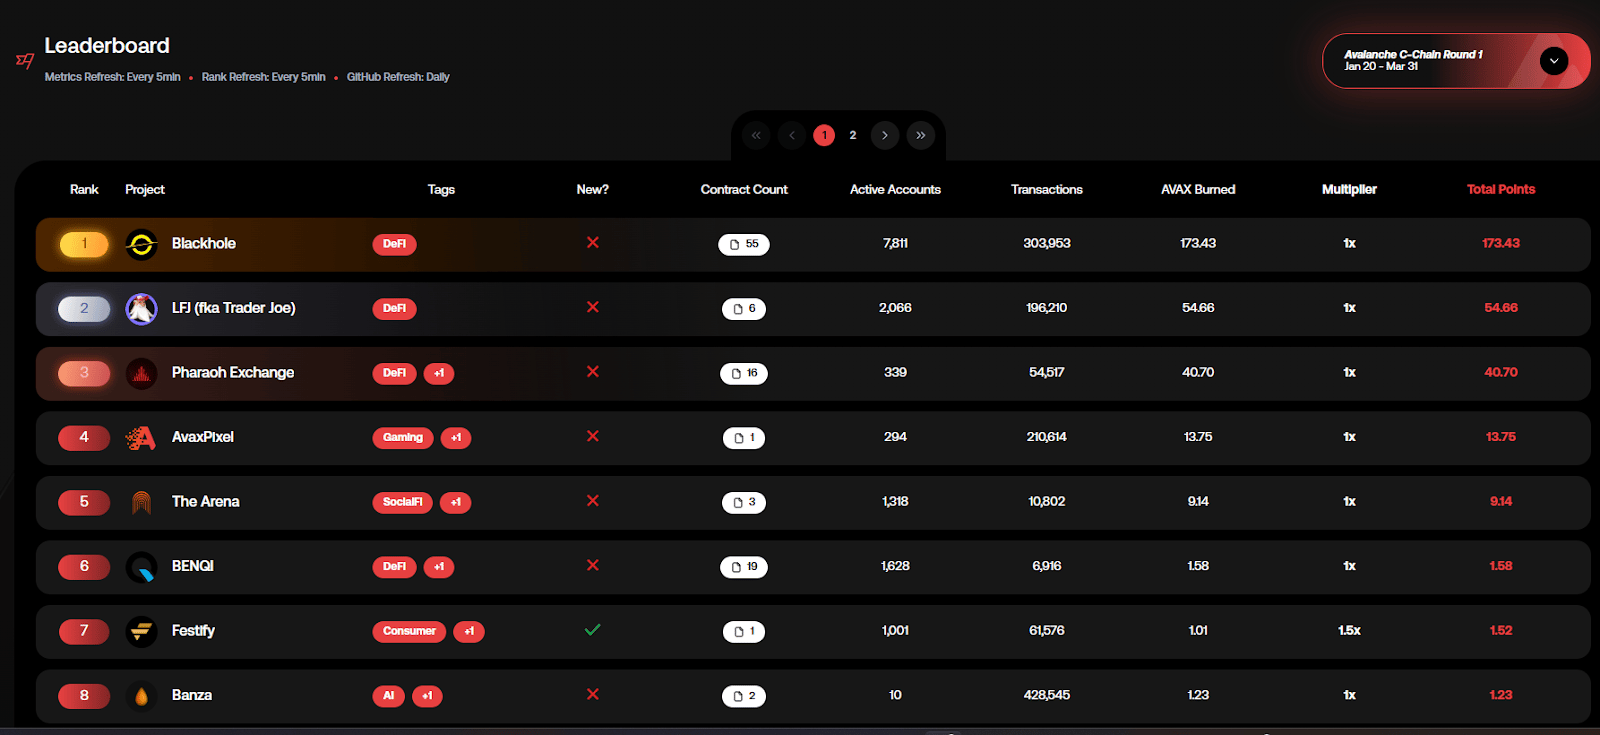The height and width of the screenshot is (735, 1600).
Task: Click Blackhole's Total Points value 173.43
Action: (1501, 243)
